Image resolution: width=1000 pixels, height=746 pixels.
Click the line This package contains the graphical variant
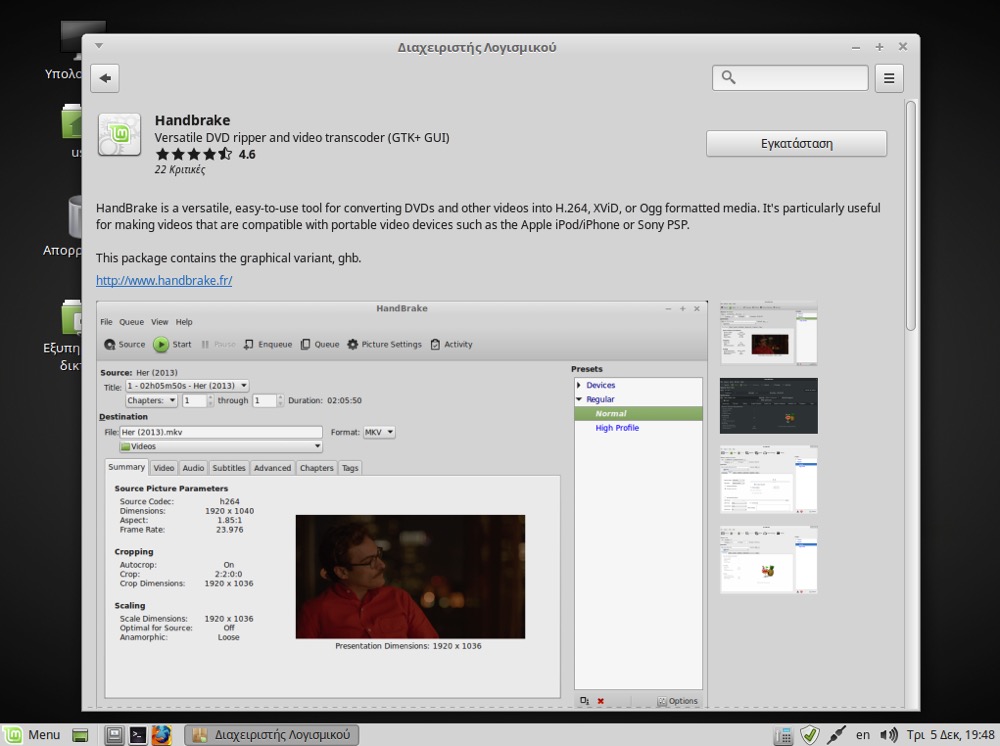point(228,258)
